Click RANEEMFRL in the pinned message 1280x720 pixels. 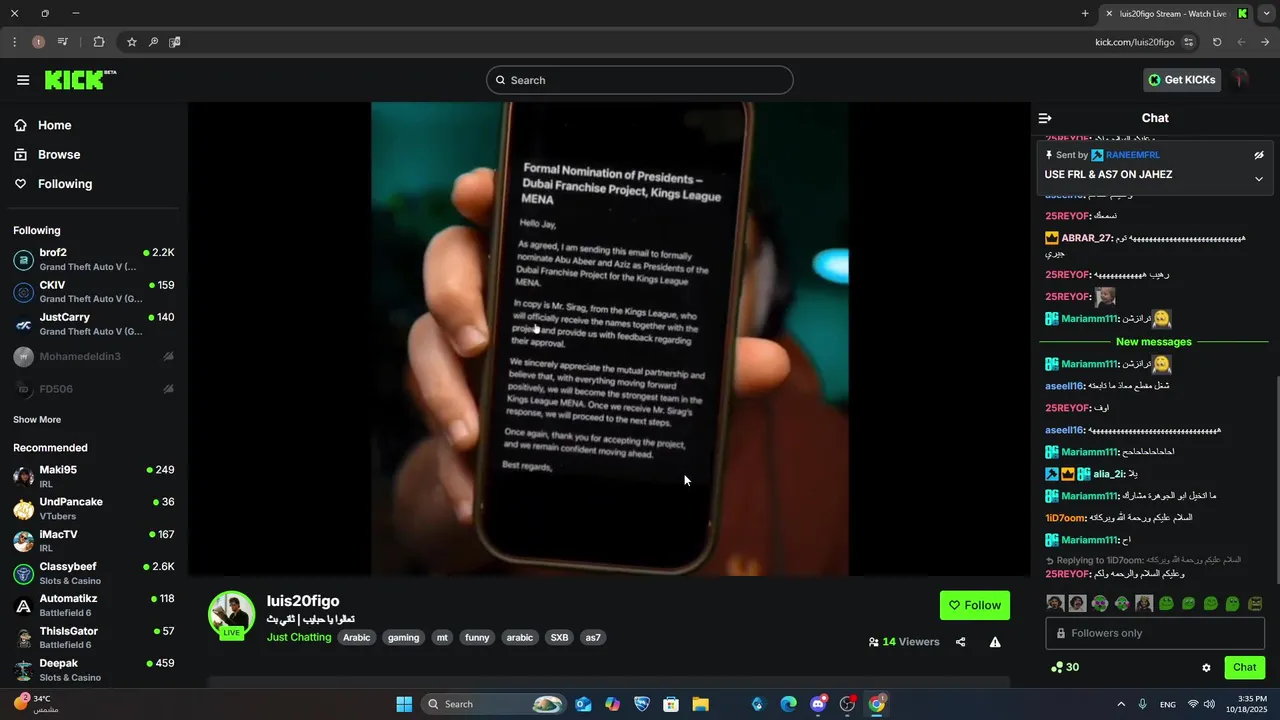[x=1133, y=155]
